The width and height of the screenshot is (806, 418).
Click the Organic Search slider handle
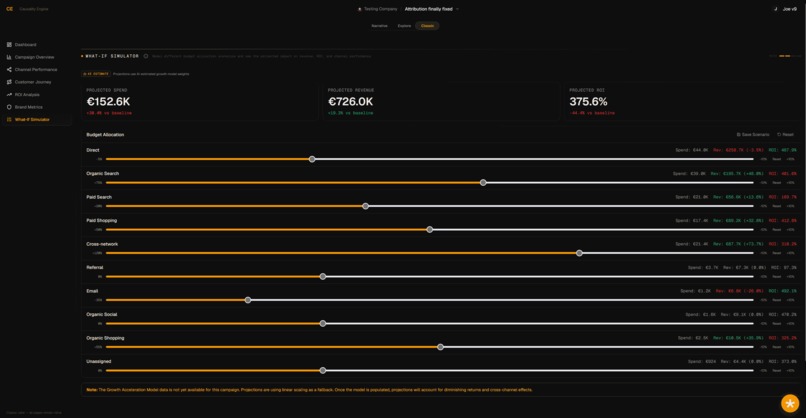click(483, 183)
